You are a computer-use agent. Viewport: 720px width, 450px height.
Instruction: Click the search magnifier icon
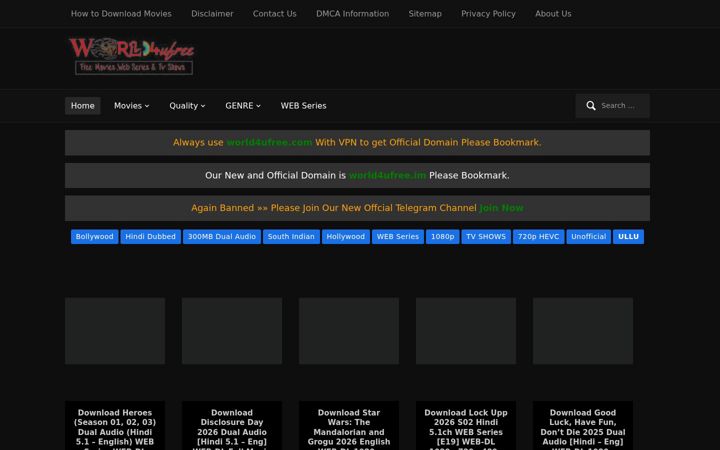tap(591, 106)
